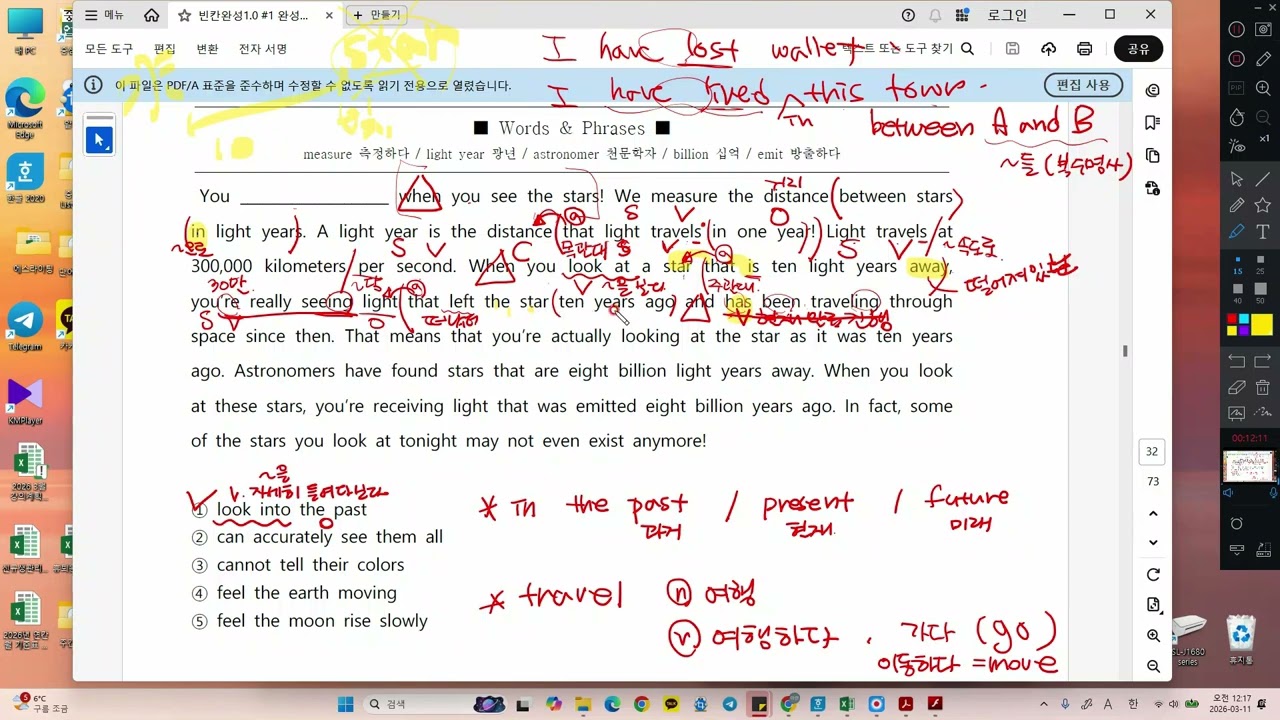The image size is (1280, 720).
Task: Select the blue highlighter pen tool
Action: 1237,232
